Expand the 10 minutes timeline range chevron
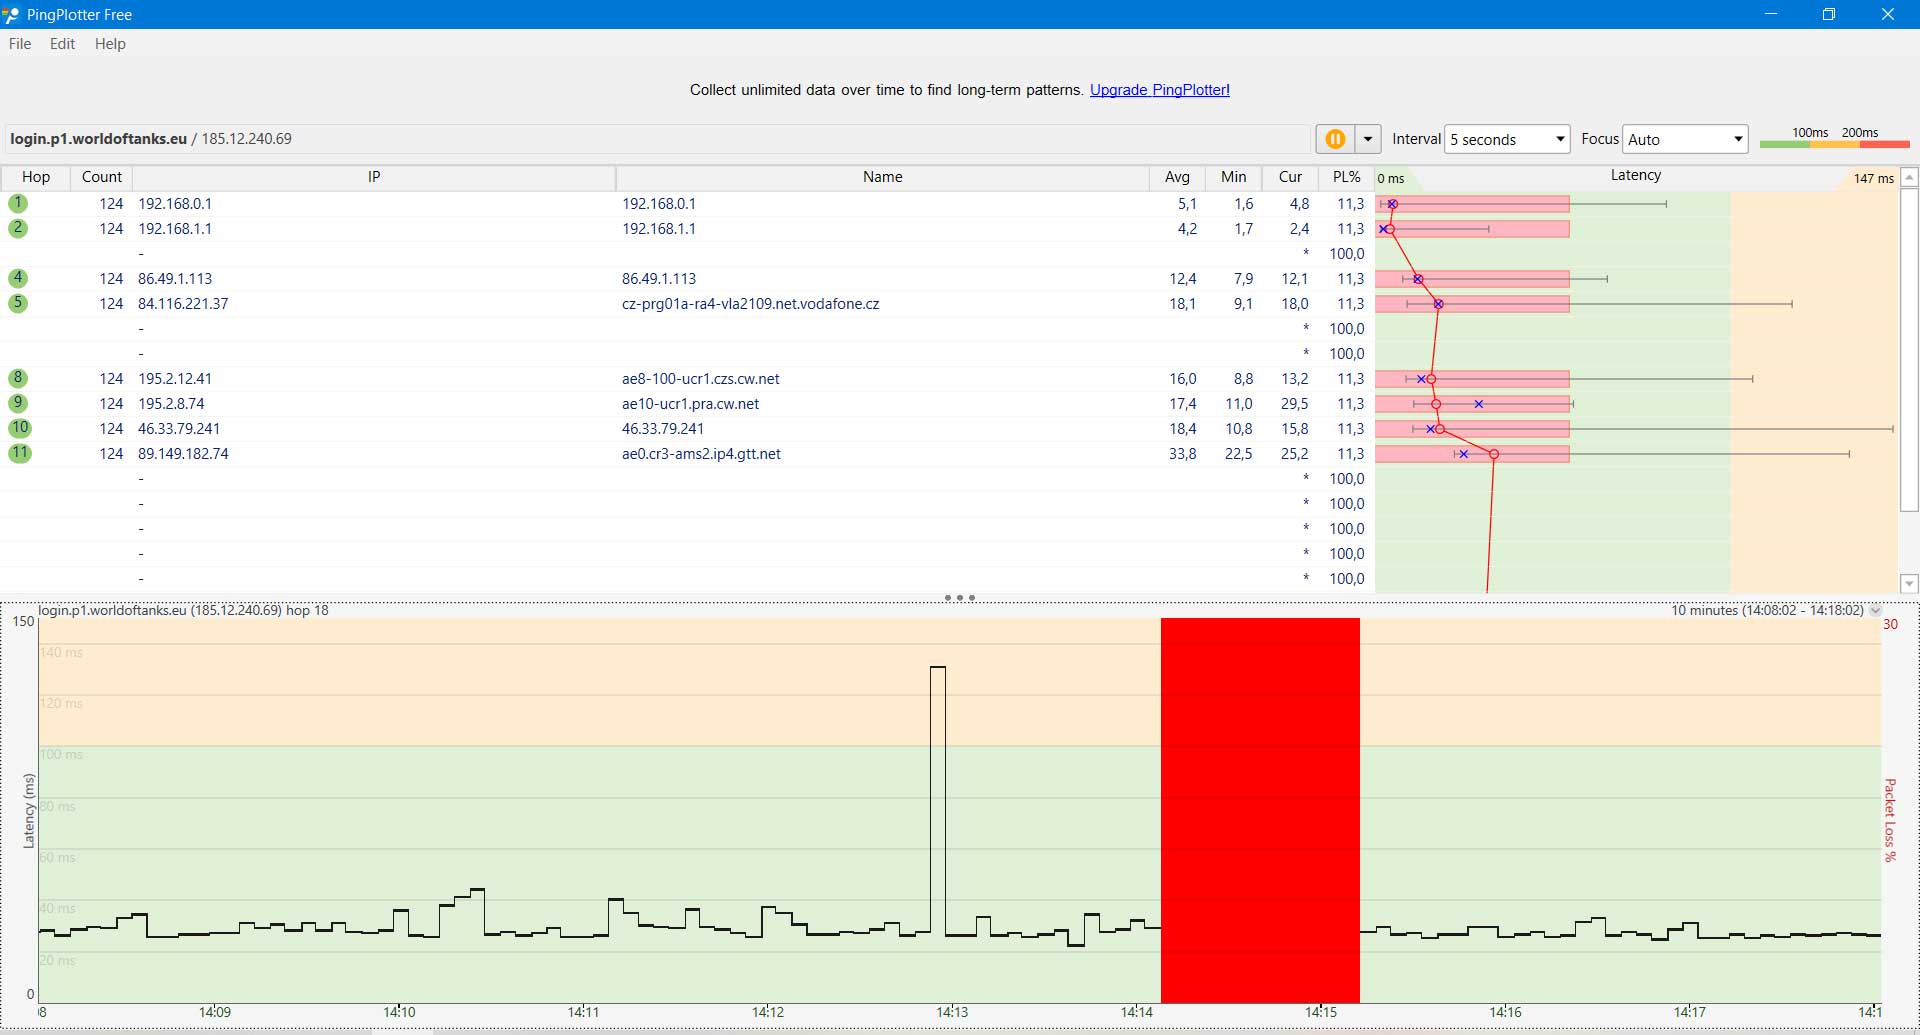This screenshot has width=1920, height=1035. pos(1875,610)
